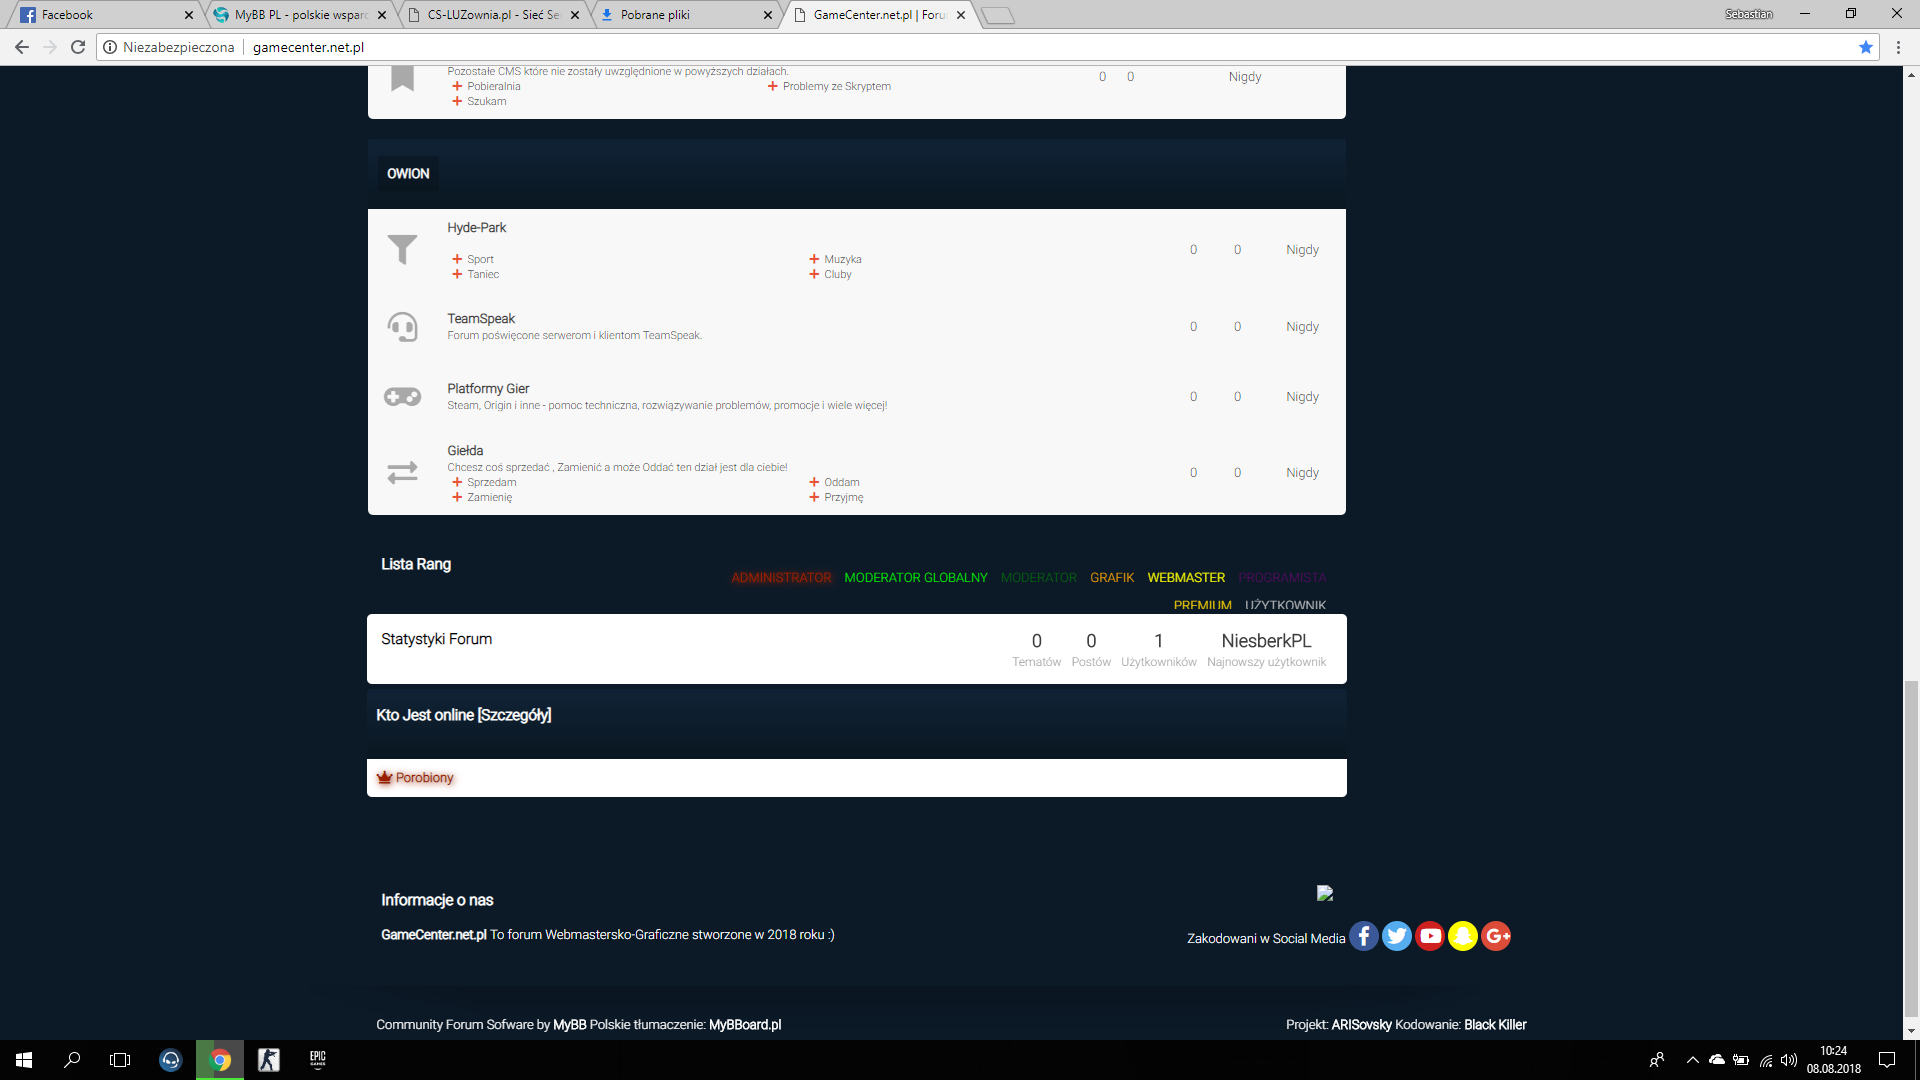
Task: Open the Snapchat social media icon
Action: point(1463,936)
